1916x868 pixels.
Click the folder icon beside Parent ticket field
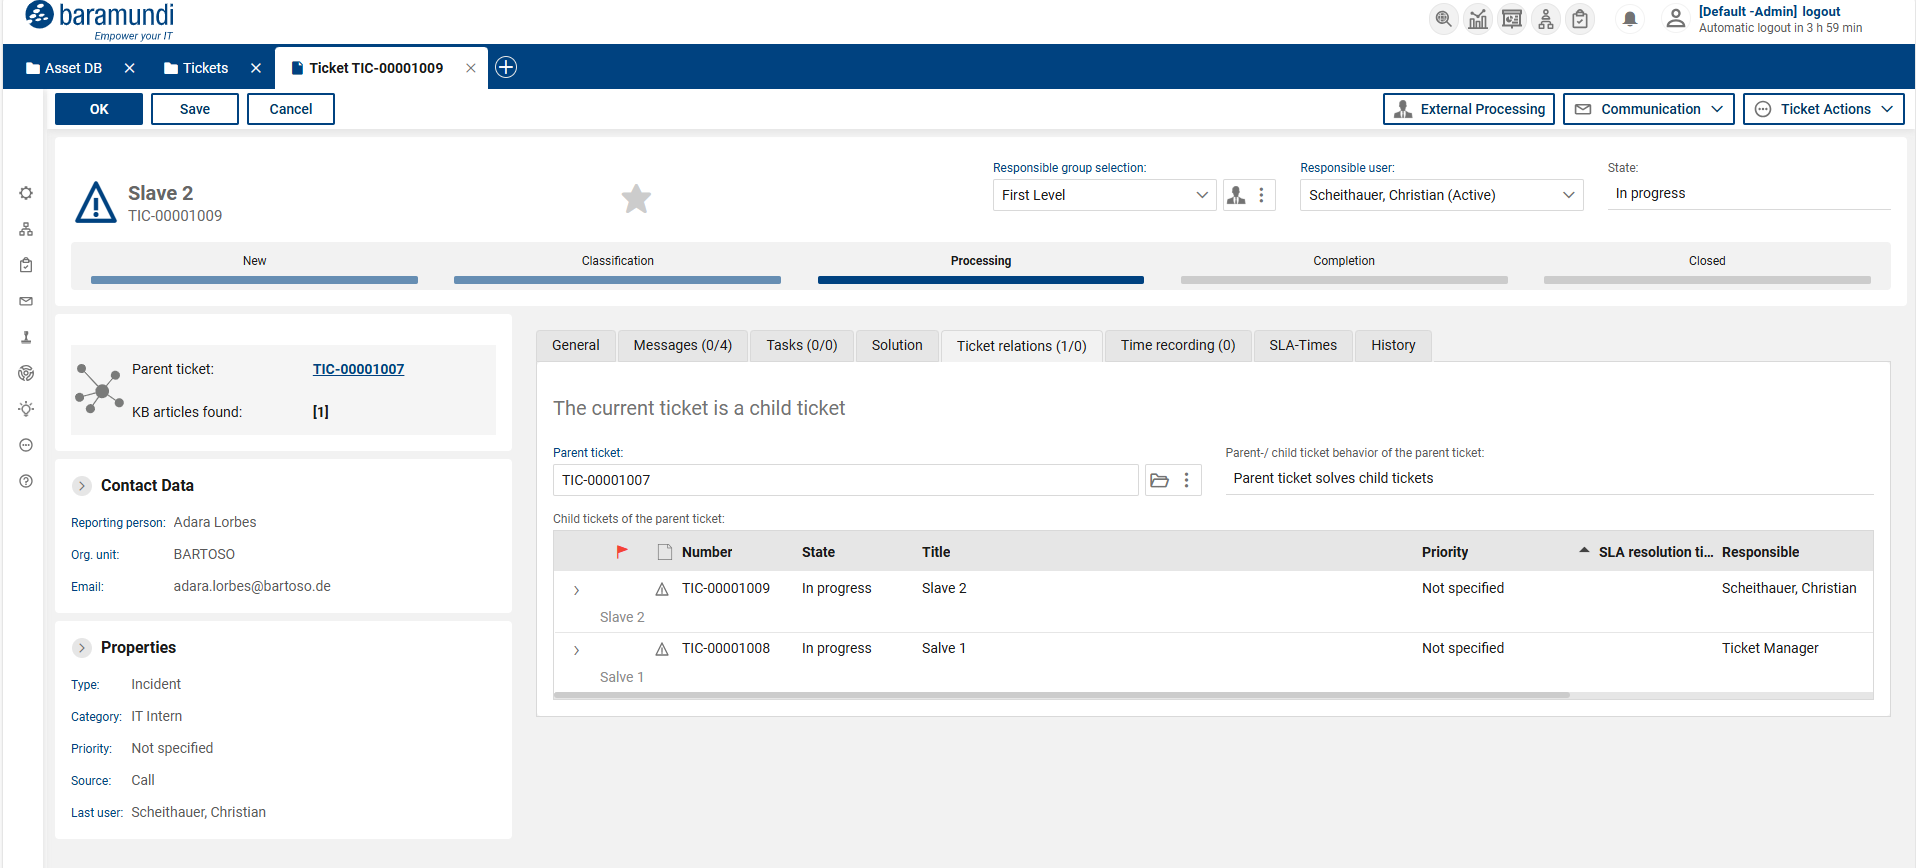click(x=1159, y=480)
